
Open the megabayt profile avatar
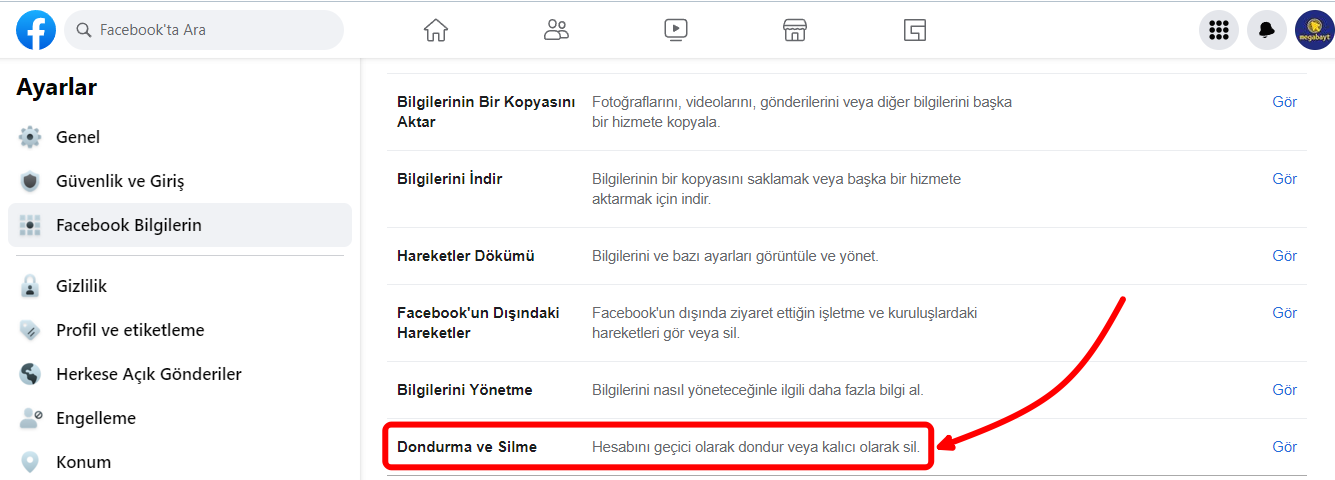[x=1314, y=30]
